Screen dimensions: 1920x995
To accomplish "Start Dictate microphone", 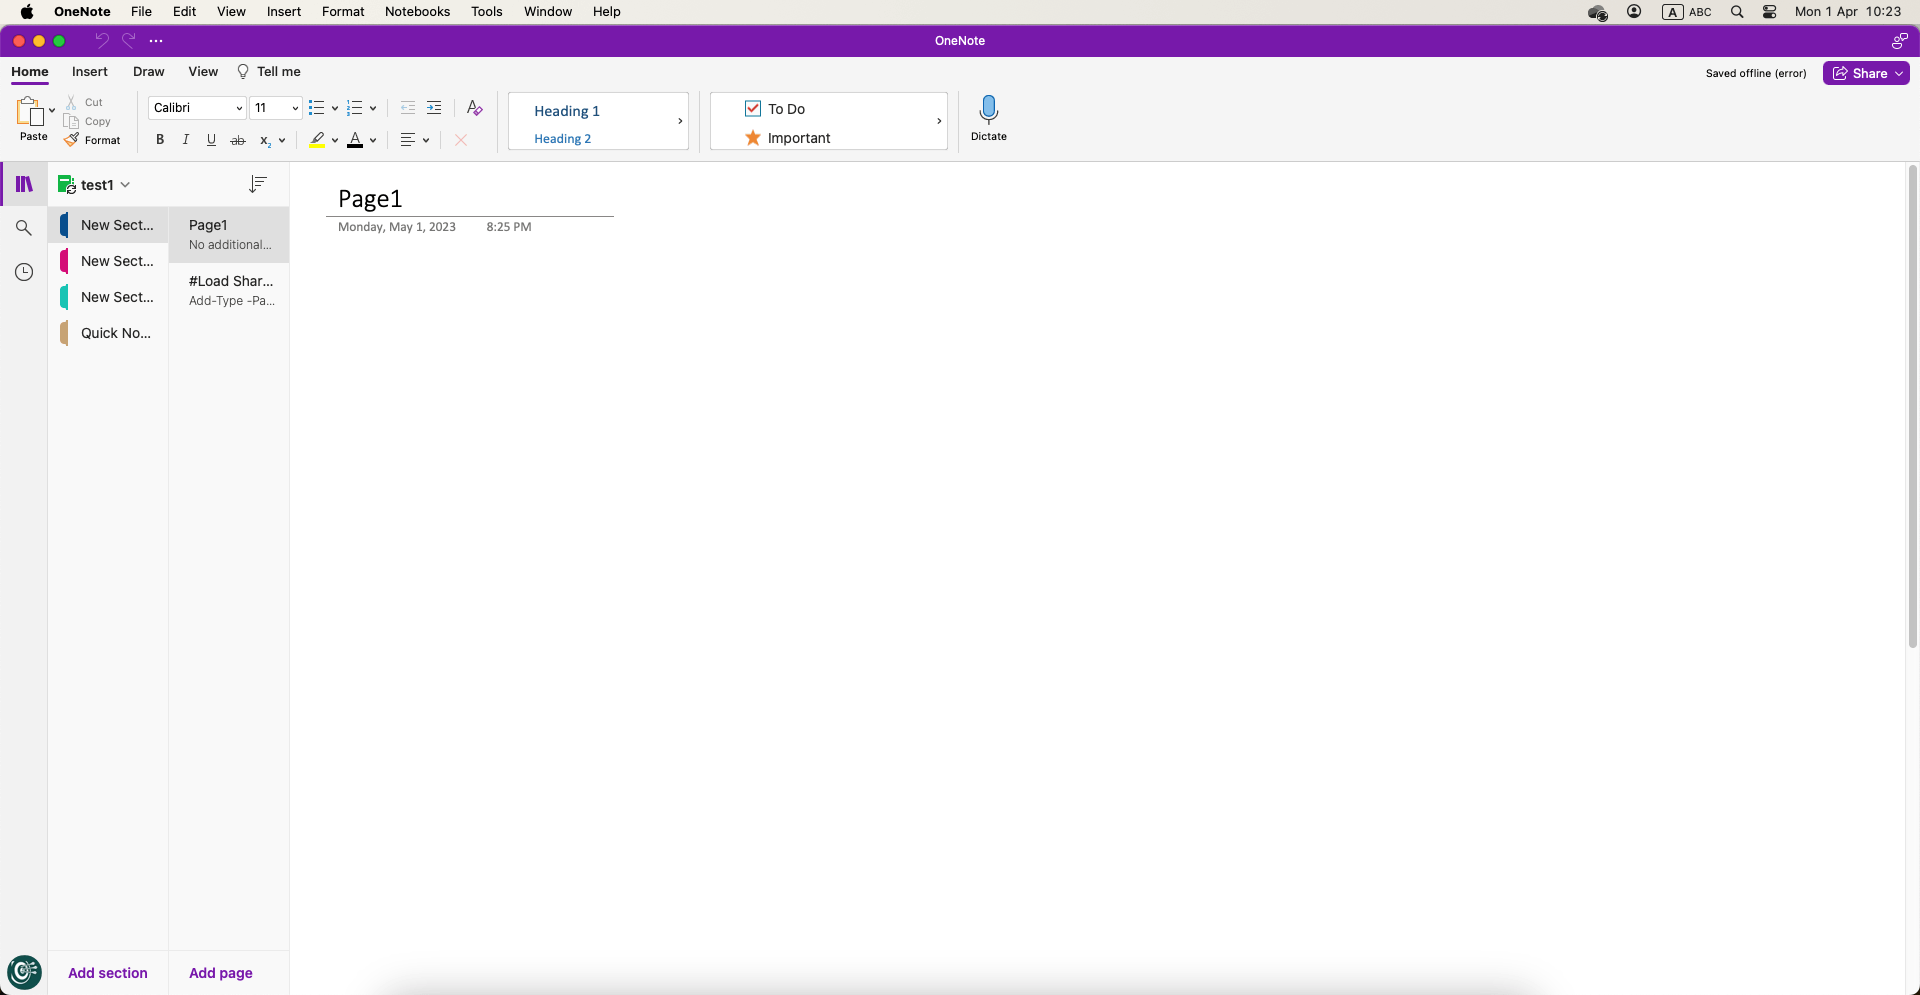I will pos(989,118).
